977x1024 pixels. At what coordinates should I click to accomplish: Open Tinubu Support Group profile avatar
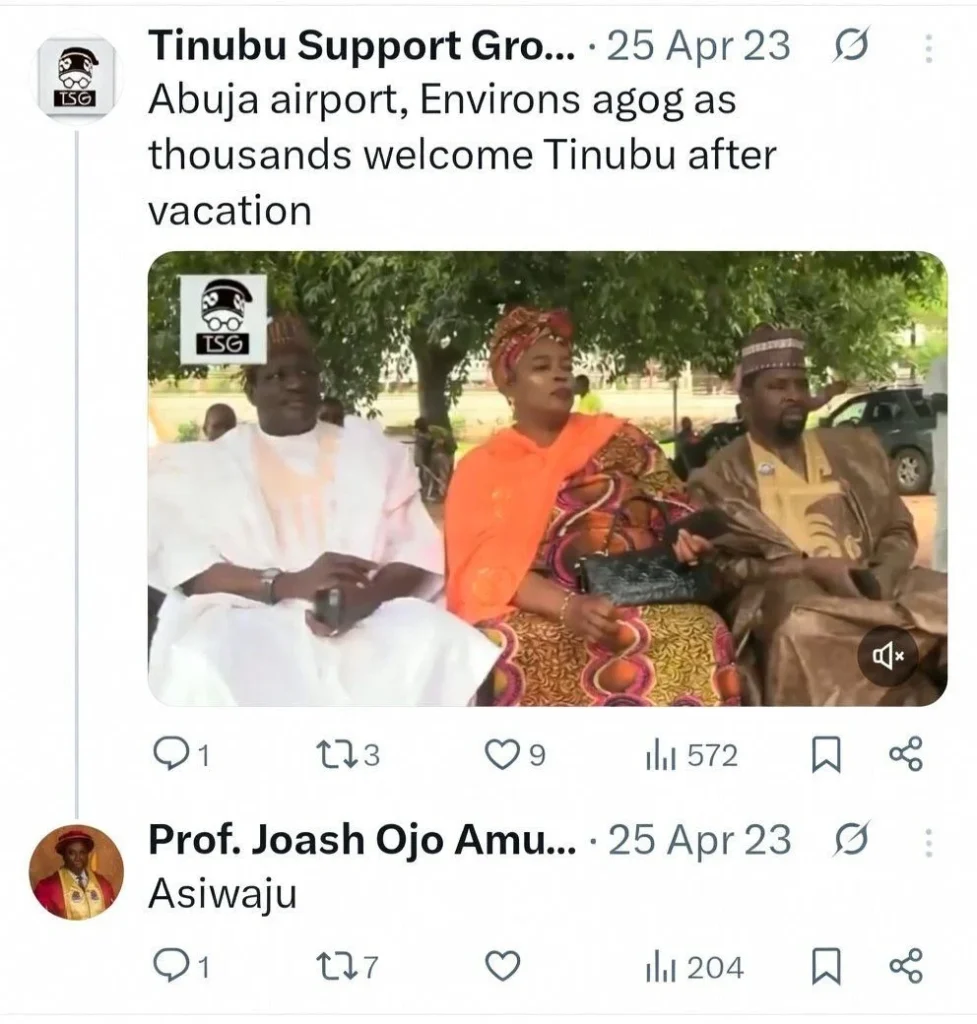pos(77,78)
